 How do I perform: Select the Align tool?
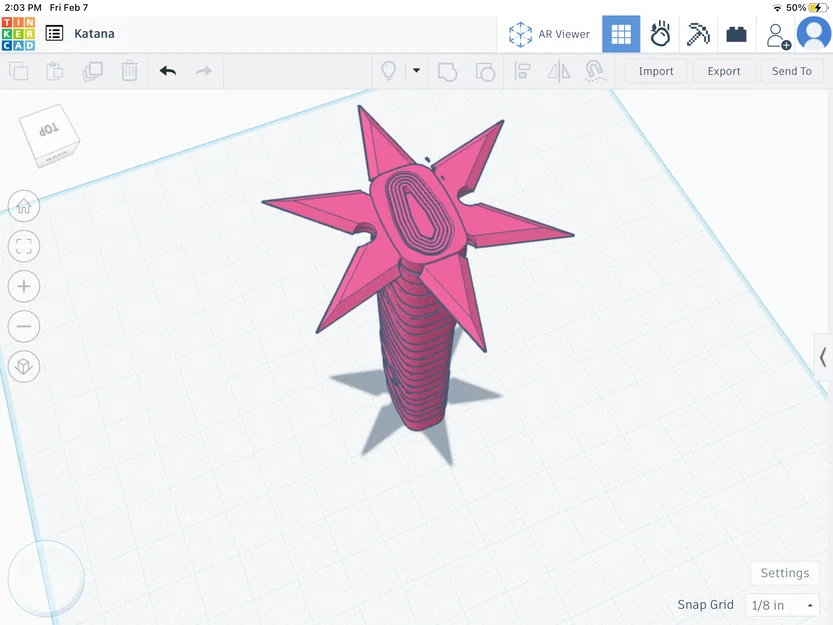pos(522,71)
